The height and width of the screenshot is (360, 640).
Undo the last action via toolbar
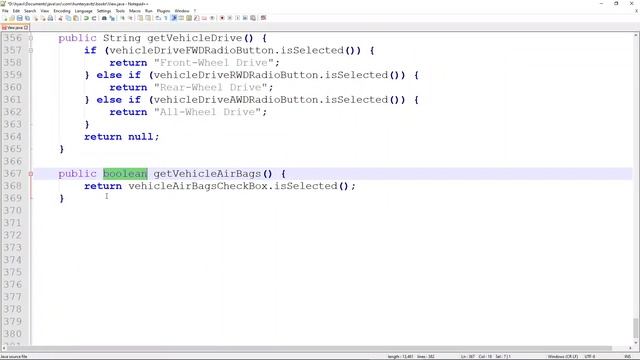point(86,18)
